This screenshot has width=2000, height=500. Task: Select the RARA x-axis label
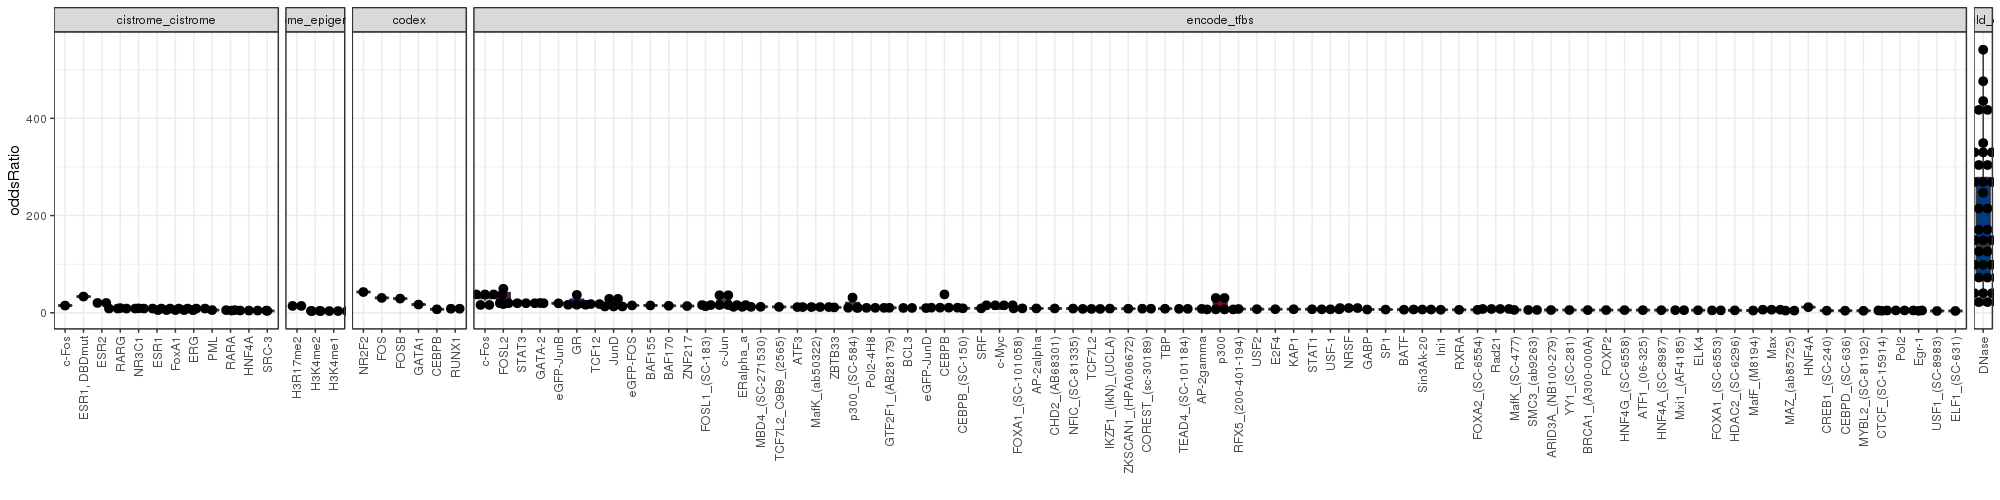(x=231, y=351)
